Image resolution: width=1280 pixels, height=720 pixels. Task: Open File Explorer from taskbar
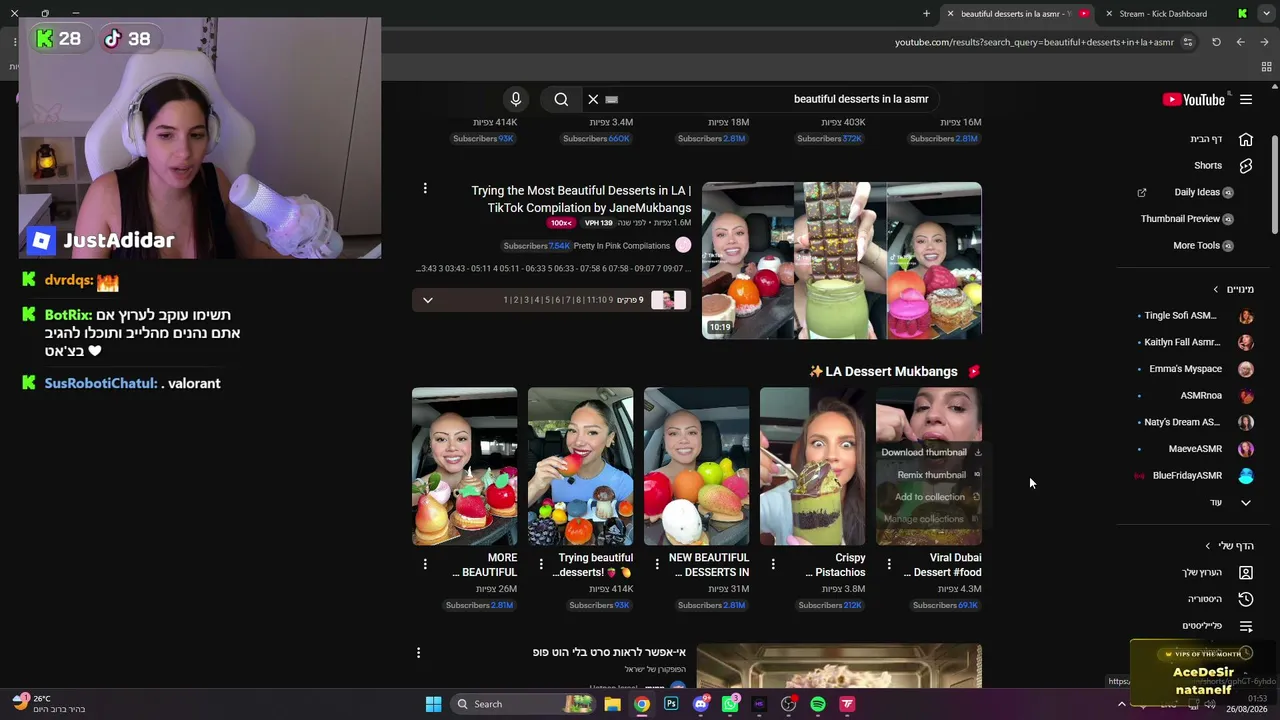(612, 704)
